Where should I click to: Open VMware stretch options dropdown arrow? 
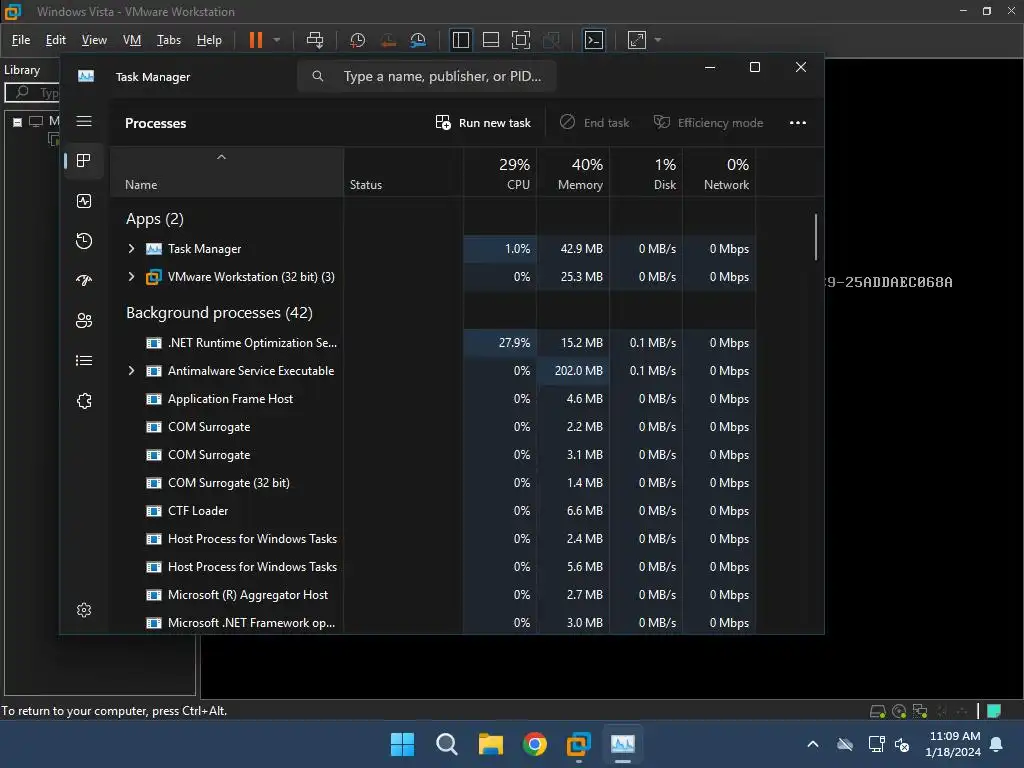658,40
